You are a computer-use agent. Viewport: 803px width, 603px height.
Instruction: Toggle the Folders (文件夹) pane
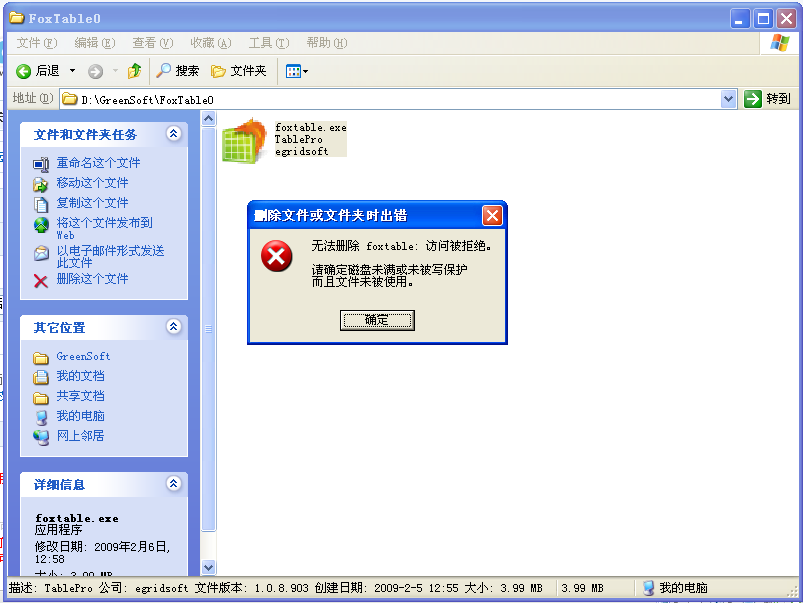point(239,71)
